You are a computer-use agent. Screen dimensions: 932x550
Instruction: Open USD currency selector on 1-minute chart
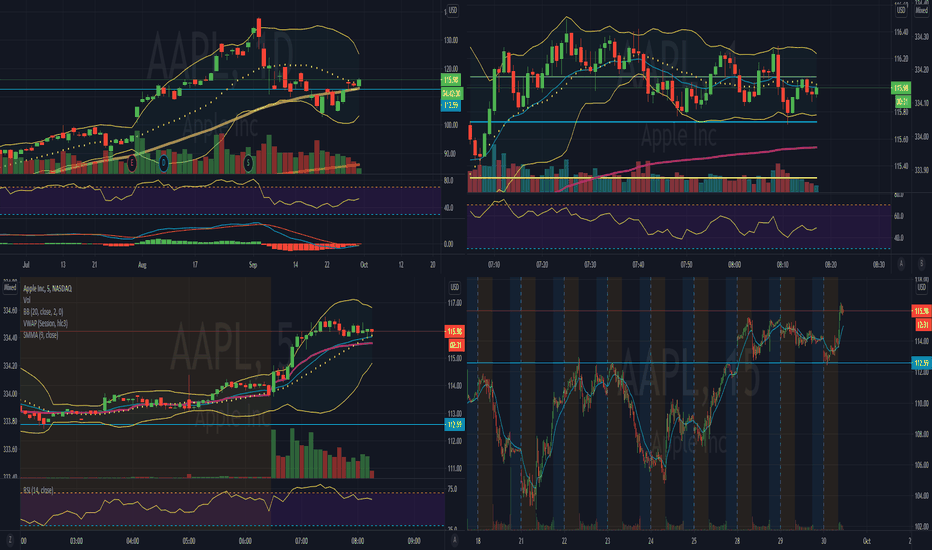click(901, 10)
